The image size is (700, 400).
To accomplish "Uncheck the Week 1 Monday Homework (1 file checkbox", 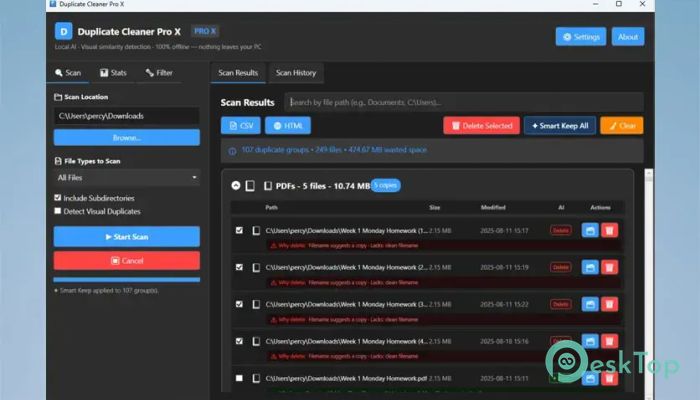I will tap(239, 230).
